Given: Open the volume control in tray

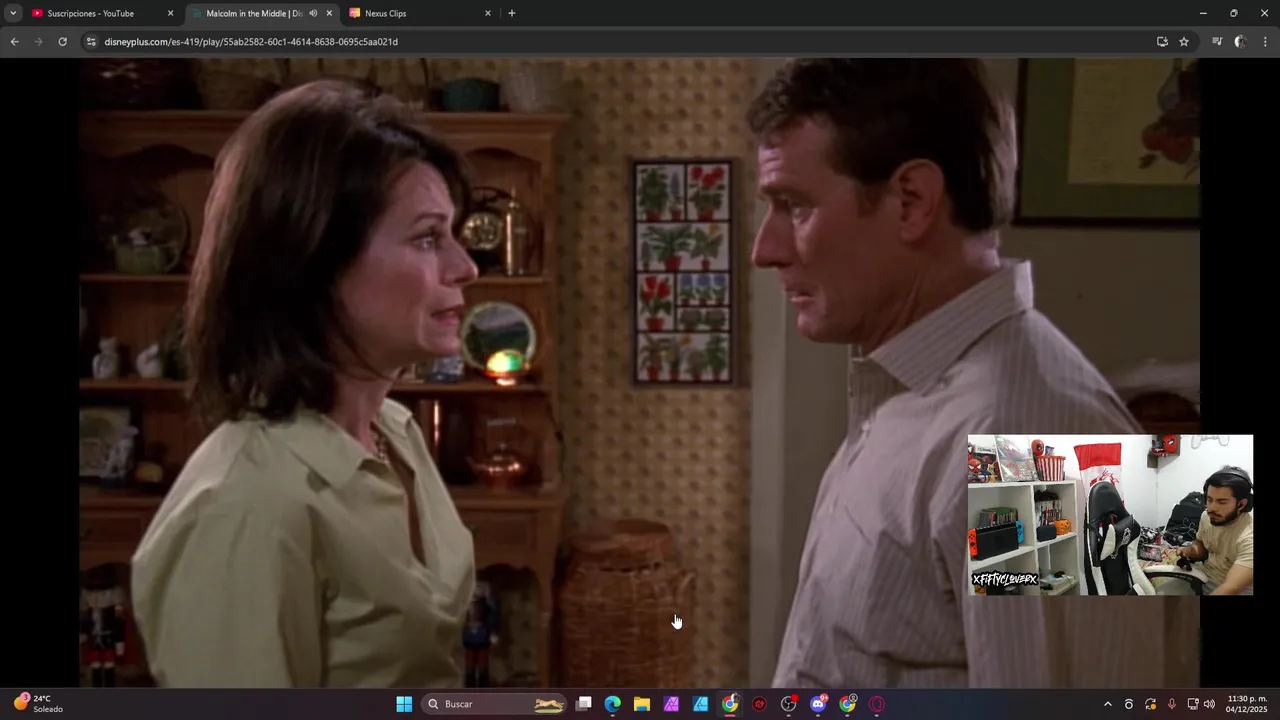Looking at the screenshot, I should click(1210, 704).
